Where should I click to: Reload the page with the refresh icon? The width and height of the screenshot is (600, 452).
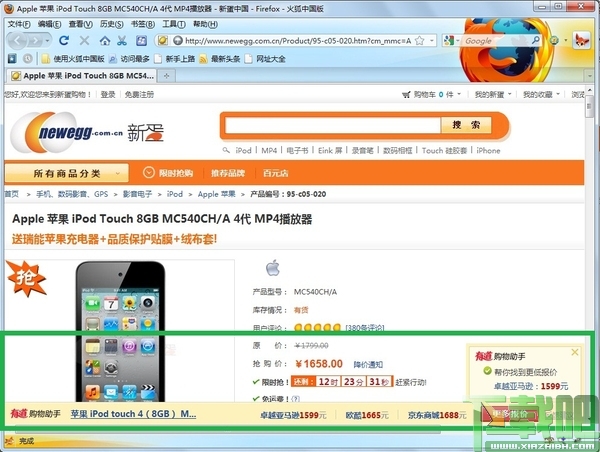click(x=64, y=40)
